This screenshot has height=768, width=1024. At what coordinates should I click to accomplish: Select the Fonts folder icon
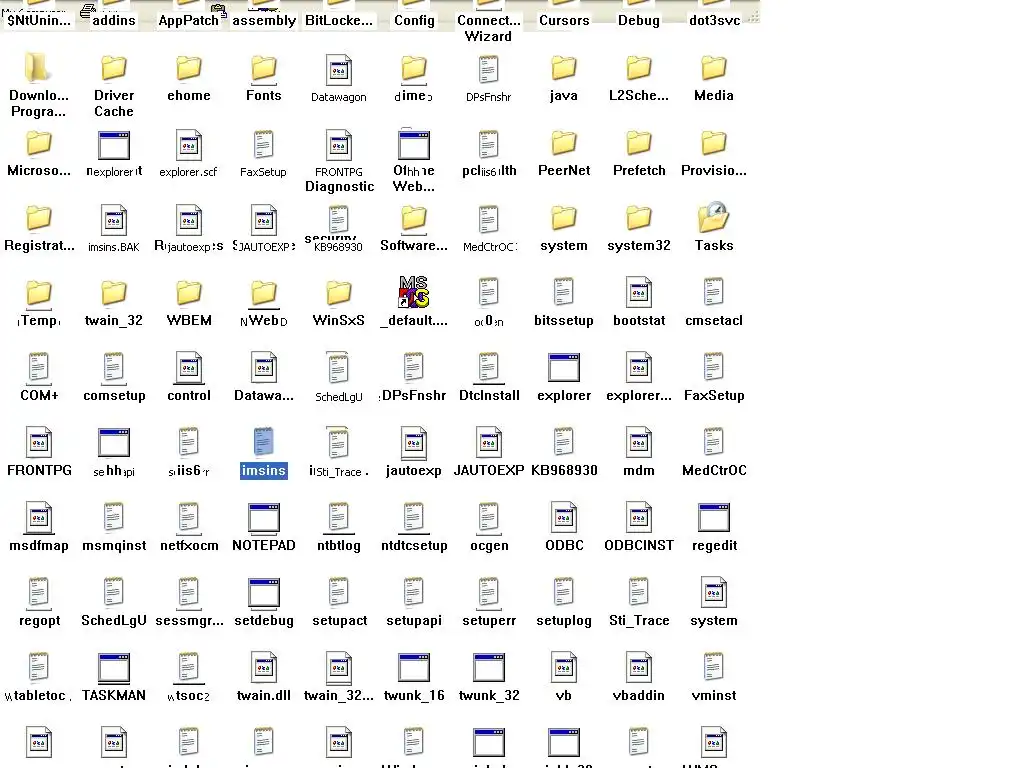coord(264,68)
